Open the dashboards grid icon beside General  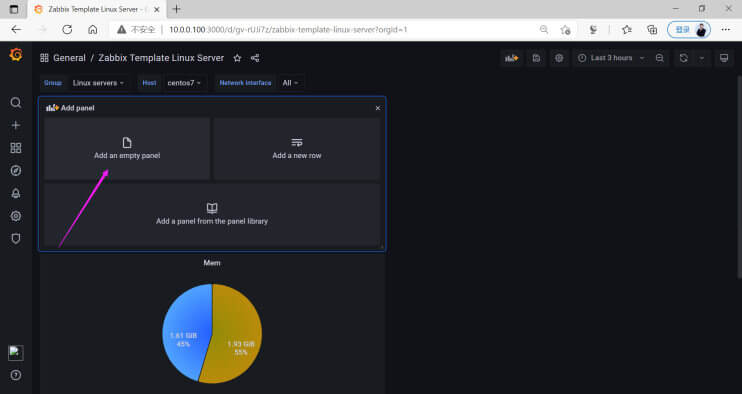coord(44,58)
